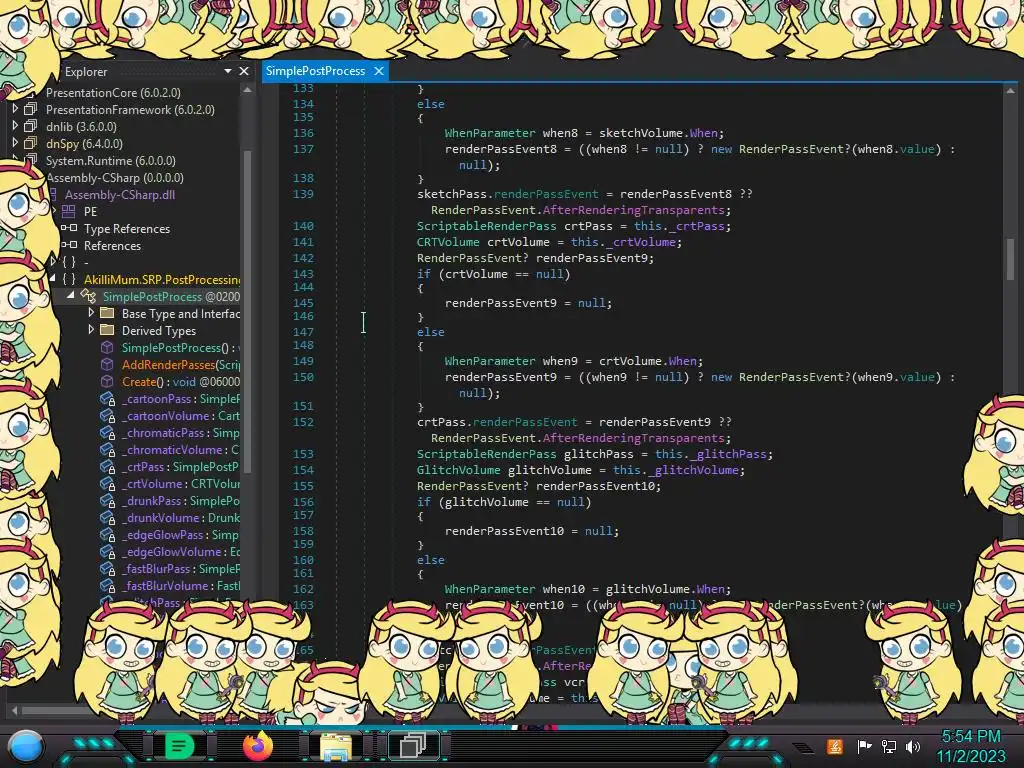
Task: Select the _crtVolume : CRTVolume field
Action: (x=180, y=483)
